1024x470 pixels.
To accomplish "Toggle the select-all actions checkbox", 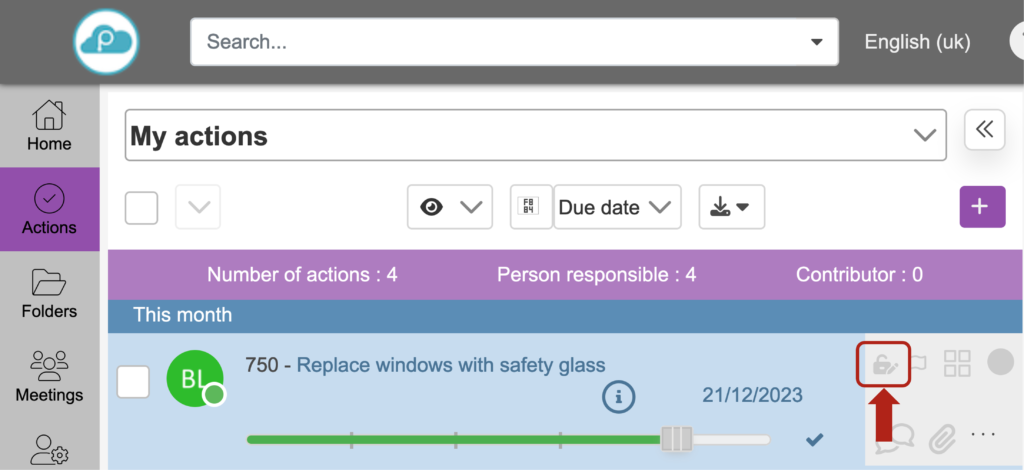I will point(142,208).
